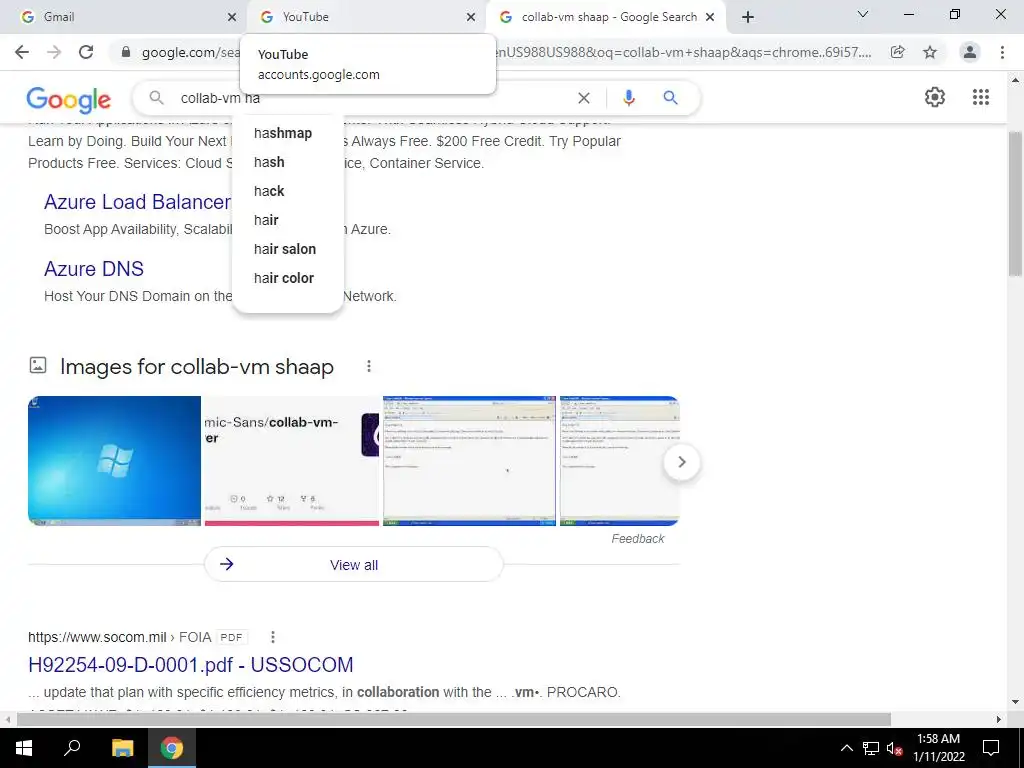Choose the hash suggestion
This screenshot has width=1024, height=768.
tap(269, 162)
